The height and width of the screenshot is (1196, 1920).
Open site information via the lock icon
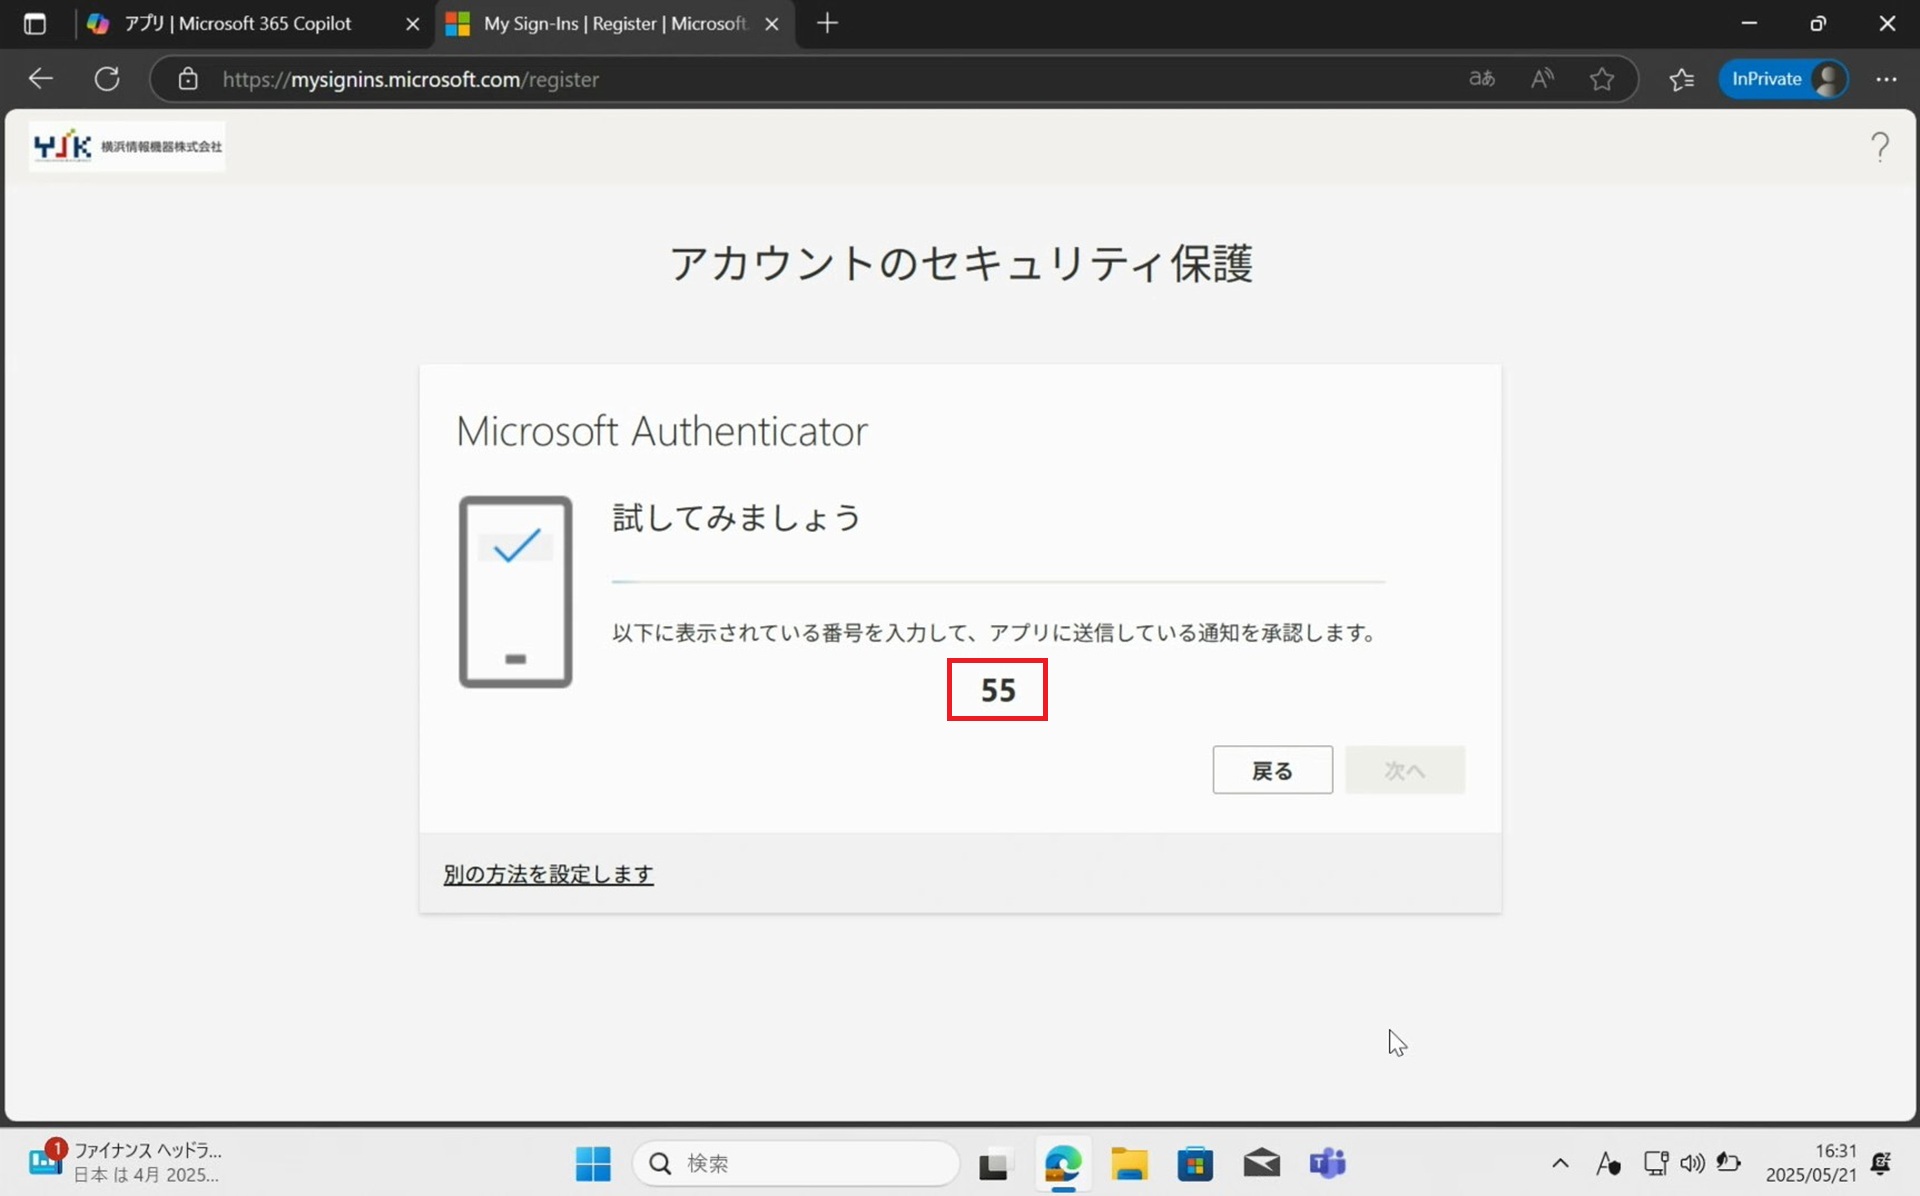click(188, 79)
